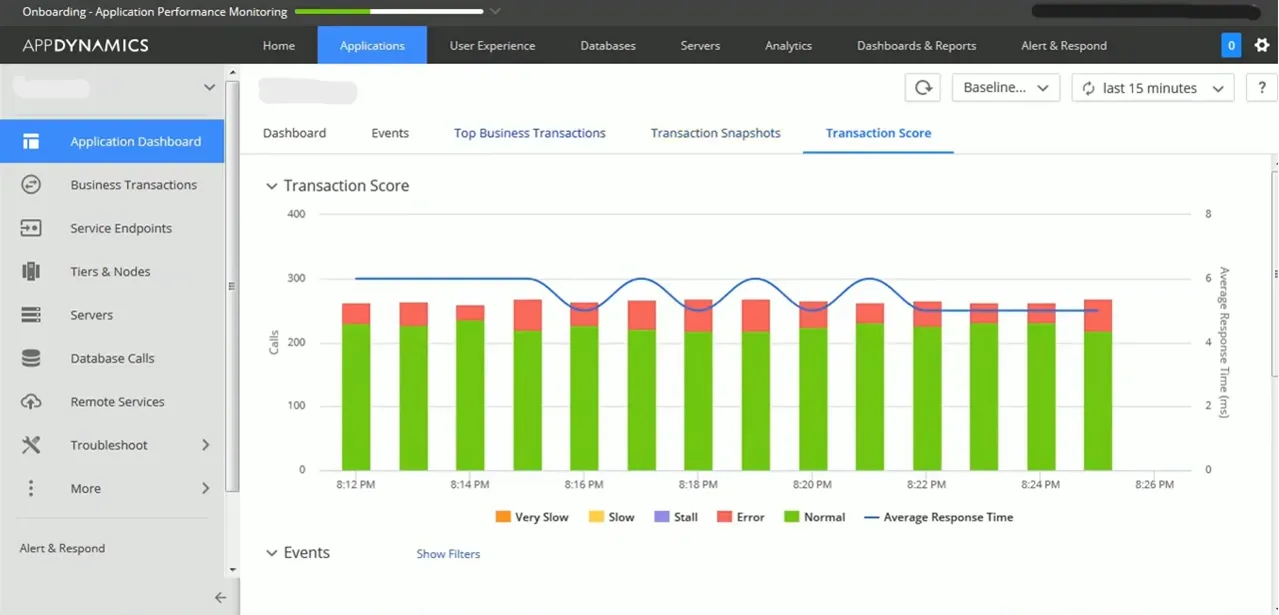Screen dimensions: 1279x615
Task: Expand the onboarding progress dropdown arrow
Action: (x=496, y=12)
